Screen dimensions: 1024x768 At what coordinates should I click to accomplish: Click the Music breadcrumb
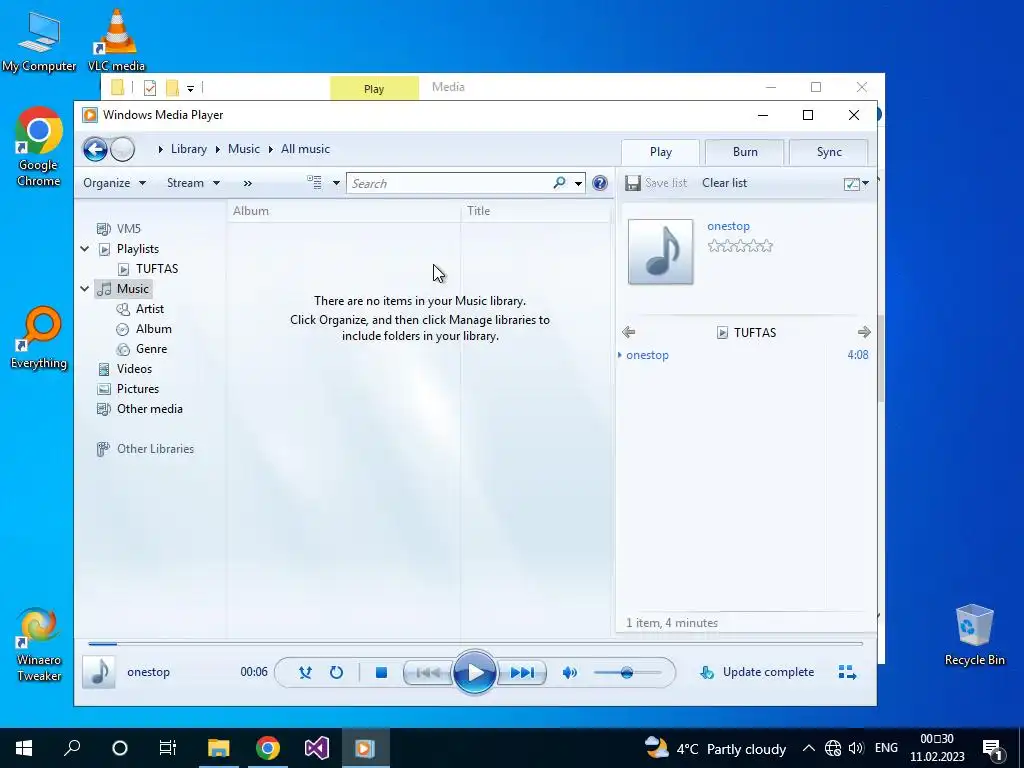244,149
